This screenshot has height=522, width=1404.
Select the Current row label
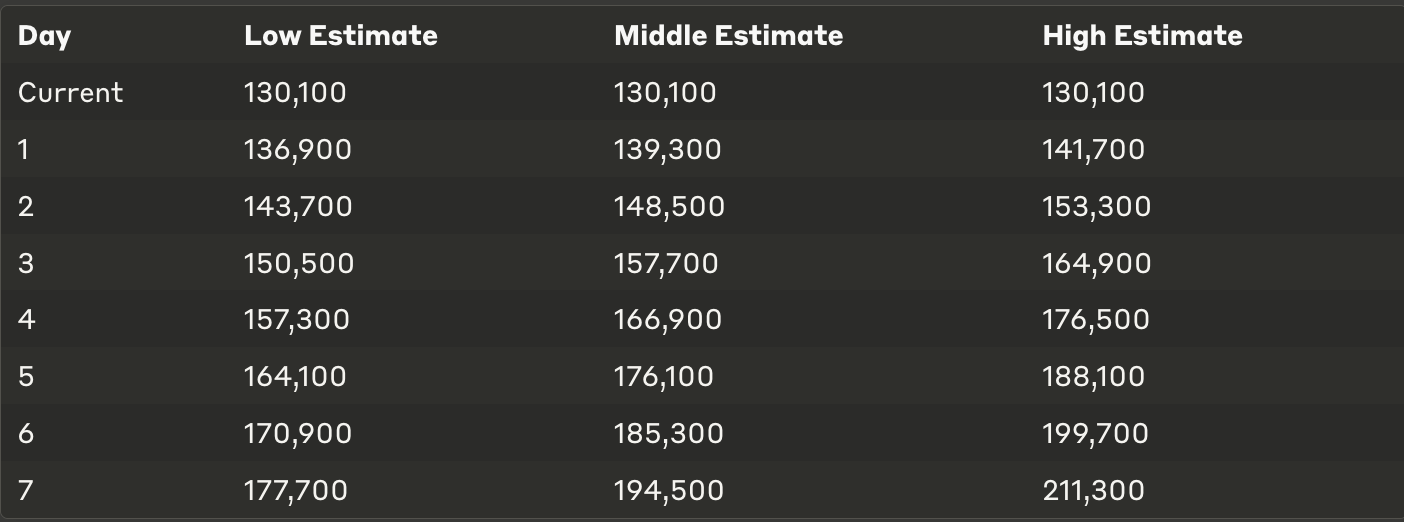coord(71,93)
